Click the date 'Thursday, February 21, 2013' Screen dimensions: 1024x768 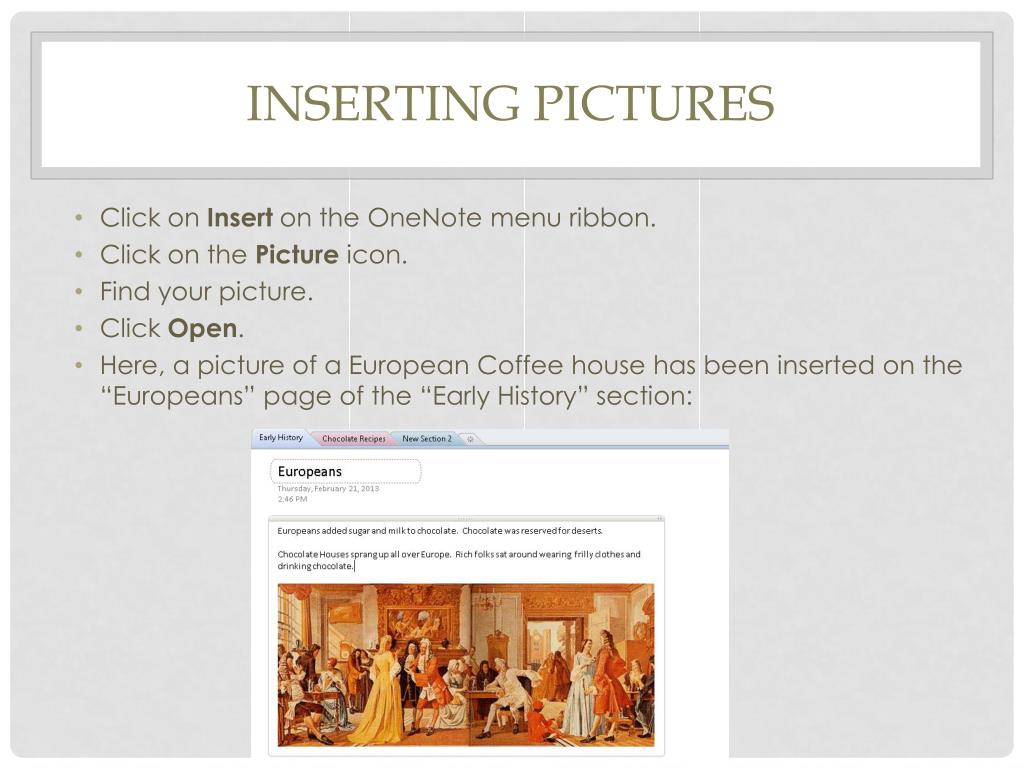328,488
